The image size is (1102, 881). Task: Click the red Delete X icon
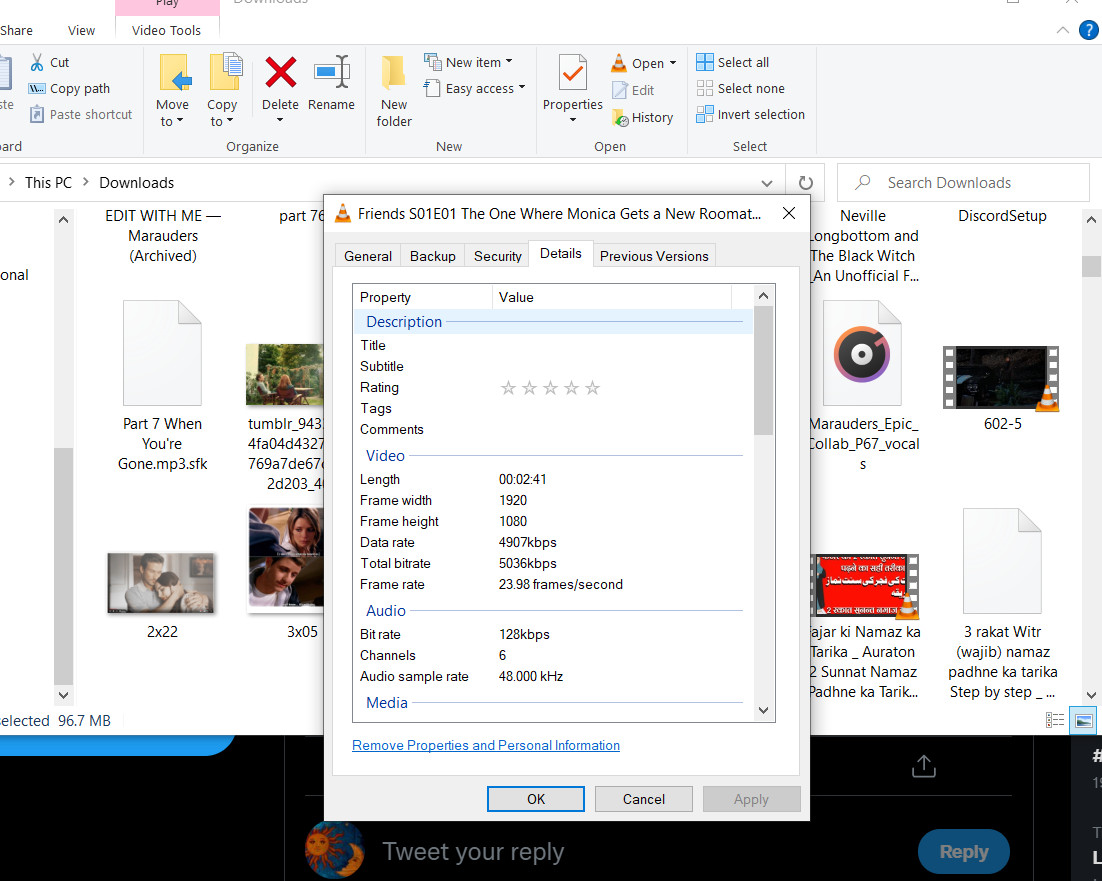click(x=280, y=72)
